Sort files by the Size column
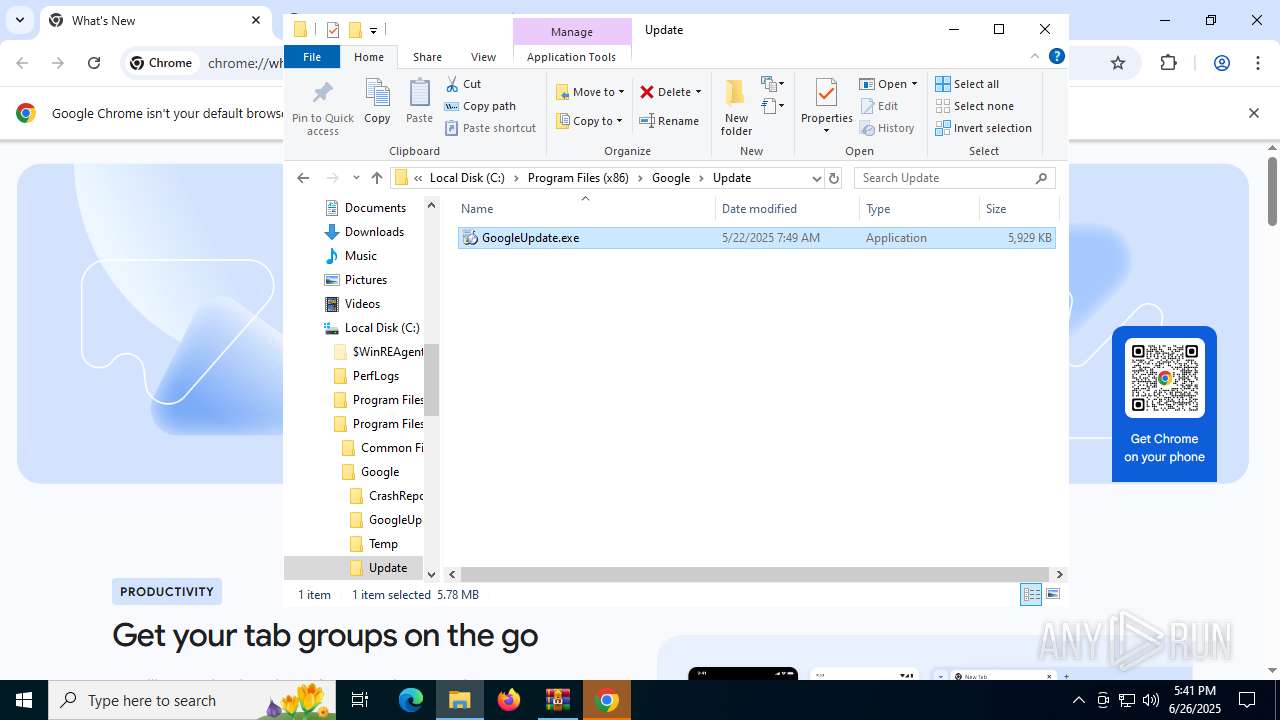The image size is (1280, 720). pyautogui.click(x=1018, y=209)
